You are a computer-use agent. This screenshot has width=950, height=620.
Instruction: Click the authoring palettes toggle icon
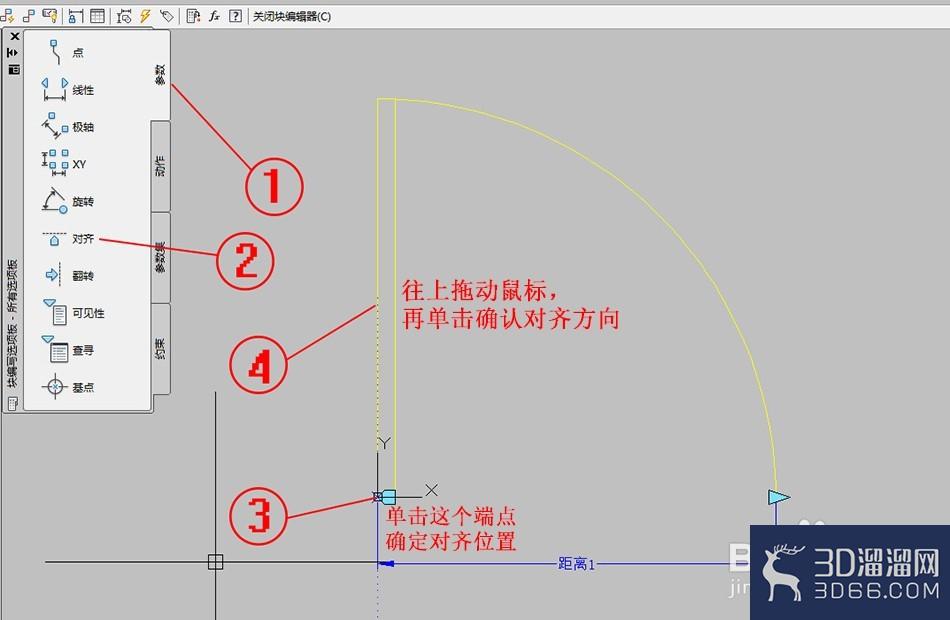193,16
